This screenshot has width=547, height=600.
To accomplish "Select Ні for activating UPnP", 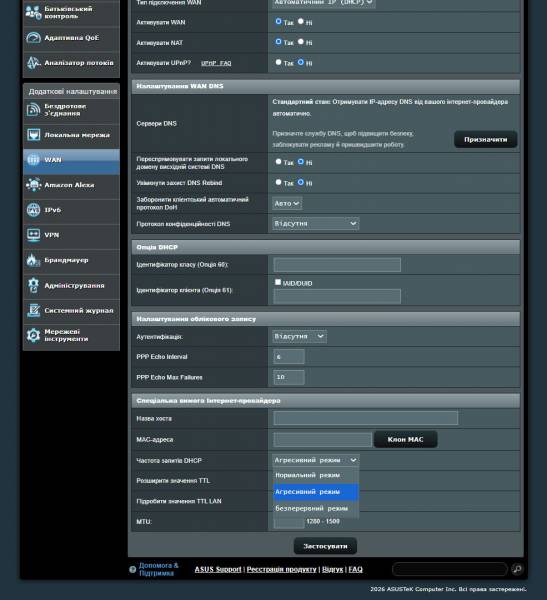I will 301,62.
